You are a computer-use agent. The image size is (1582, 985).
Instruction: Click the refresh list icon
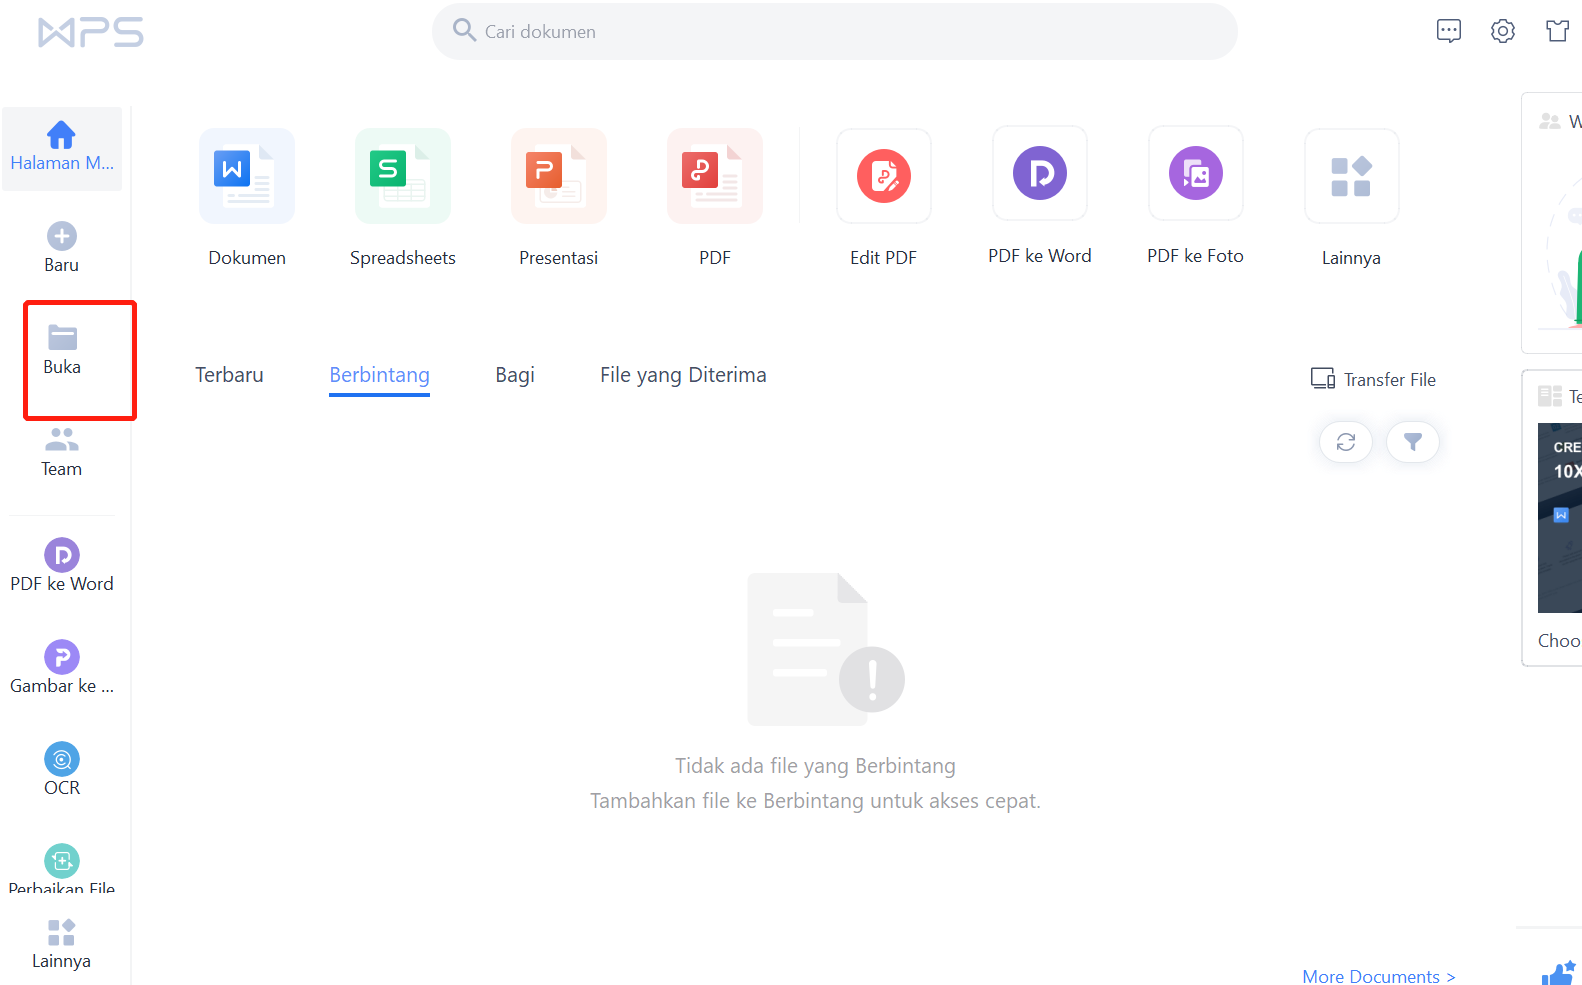(x=1346, y=442)
